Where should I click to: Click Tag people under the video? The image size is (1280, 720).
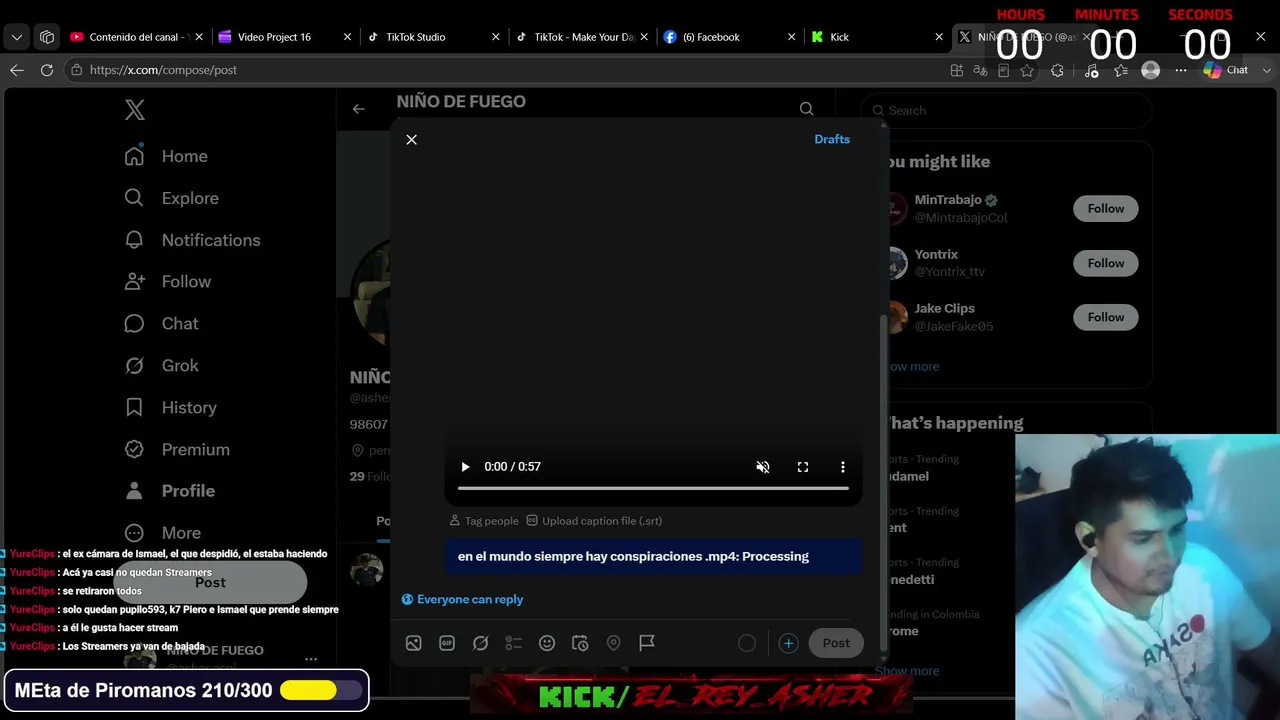[x=484, y=521]
